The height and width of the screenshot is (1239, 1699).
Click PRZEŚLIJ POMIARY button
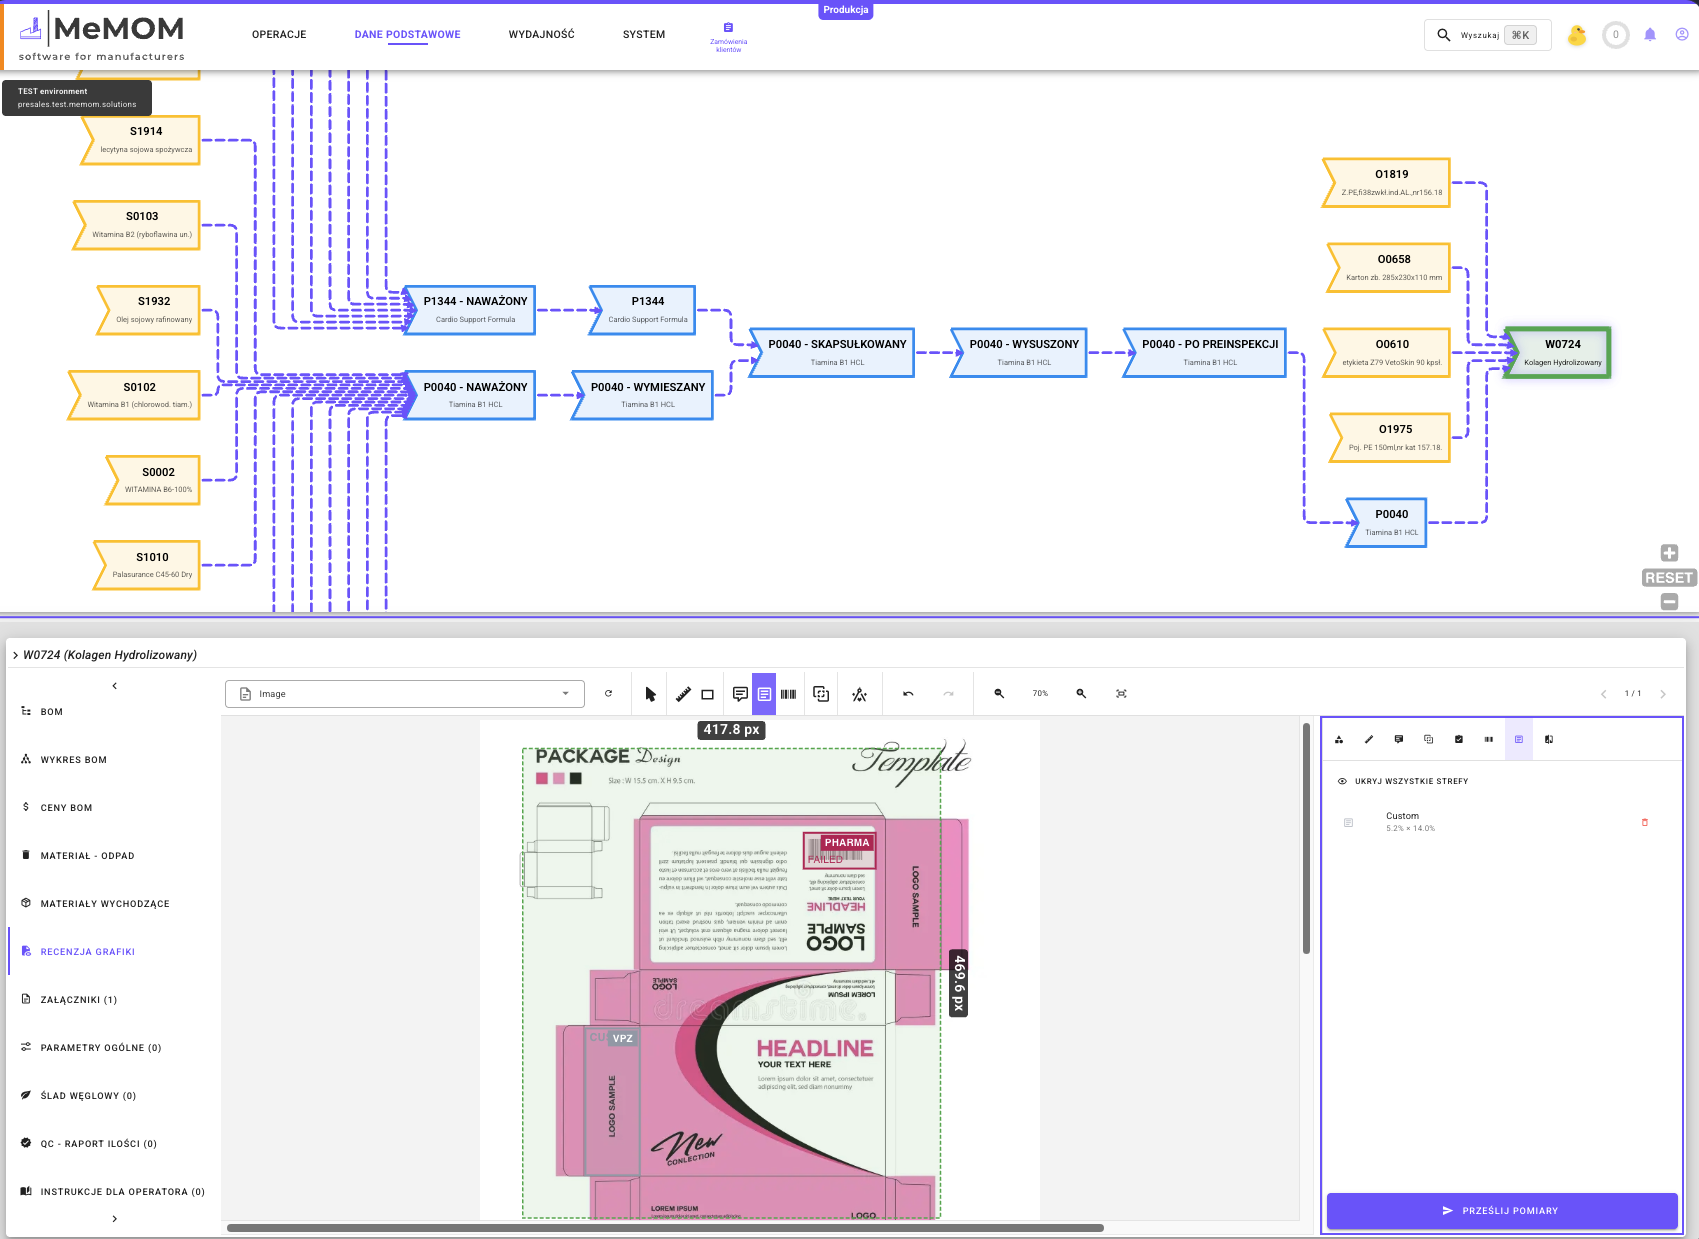pyautogui.click(x=1502, y=1211)
